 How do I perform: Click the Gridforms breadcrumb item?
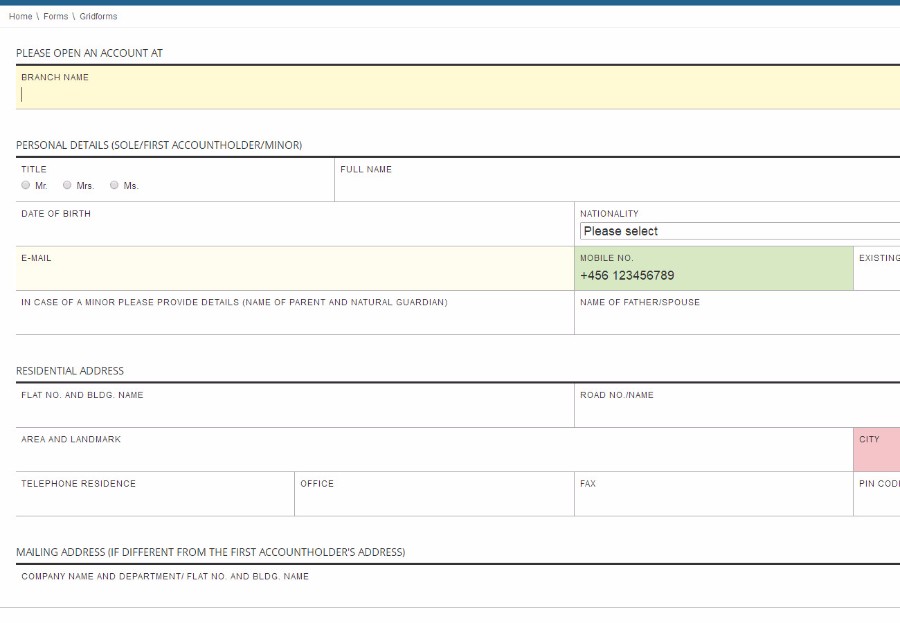pyautogui.click(x=98, y=17)
